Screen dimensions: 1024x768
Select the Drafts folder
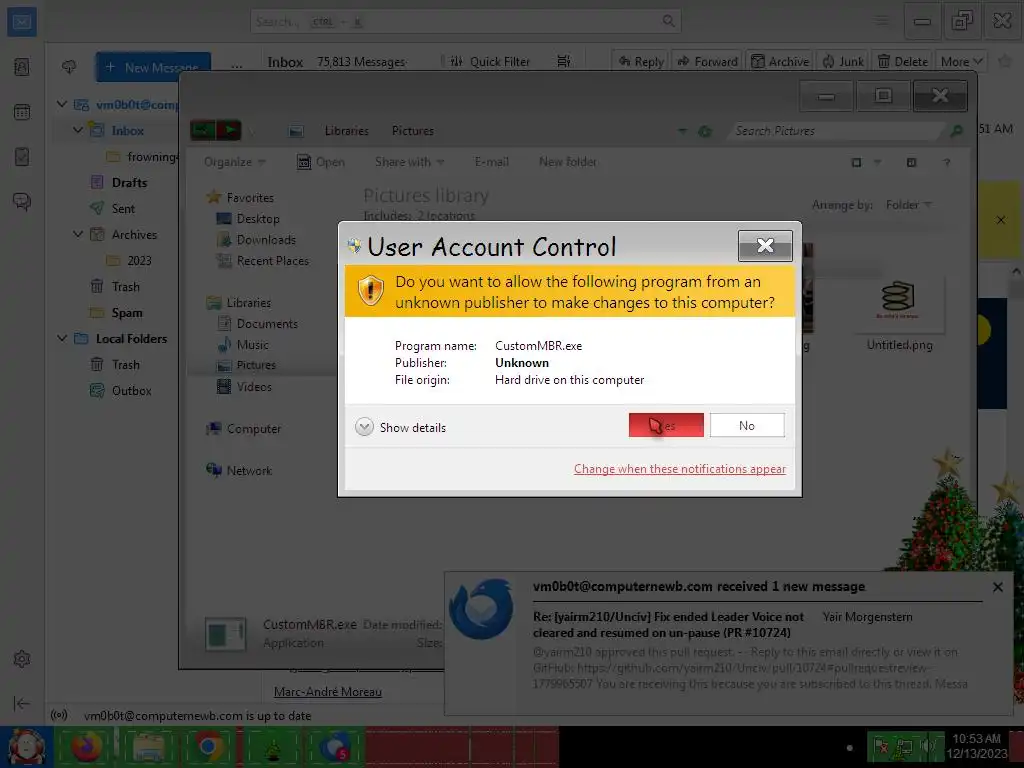(129, 182)
